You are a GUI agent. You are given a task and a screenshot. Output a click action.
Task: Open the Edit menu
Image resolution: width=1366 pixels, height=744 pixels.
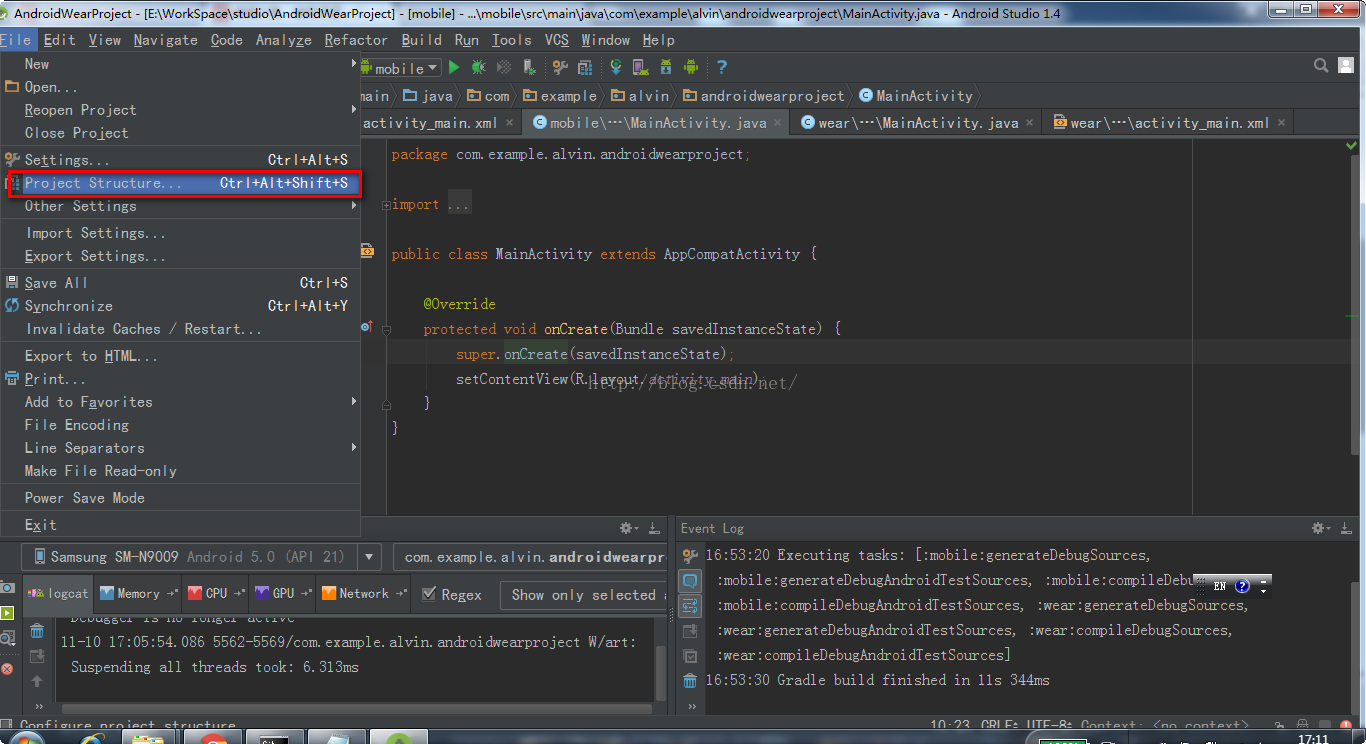click(x=59, y=40)
